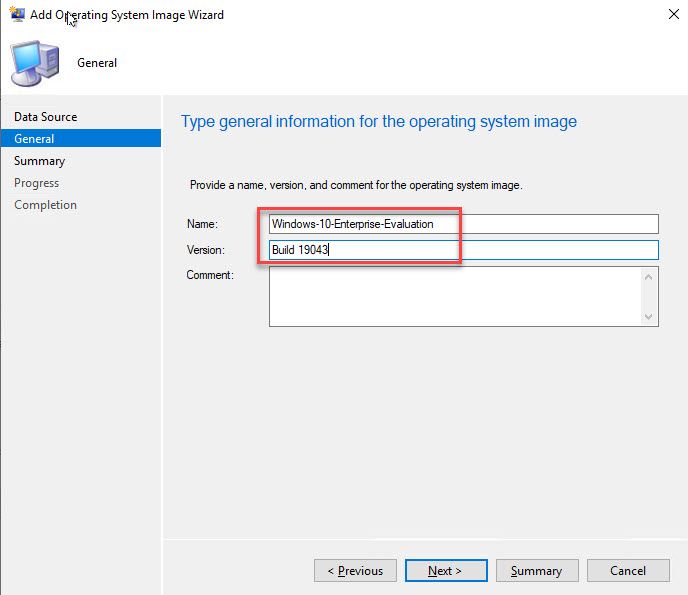Select the highlighted General step in the sidebar

point(34,139)
